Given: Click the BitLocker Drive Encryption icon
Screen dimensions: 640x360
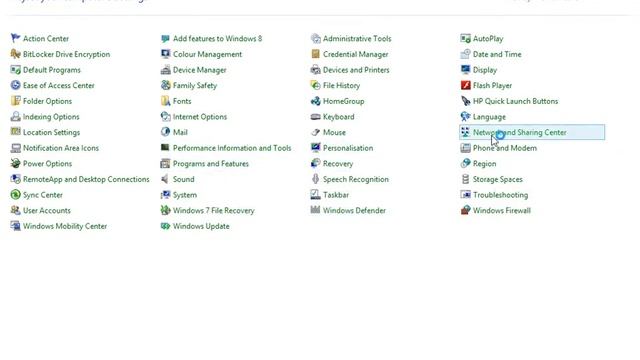Looking at the screenshot, I should 16,54.
